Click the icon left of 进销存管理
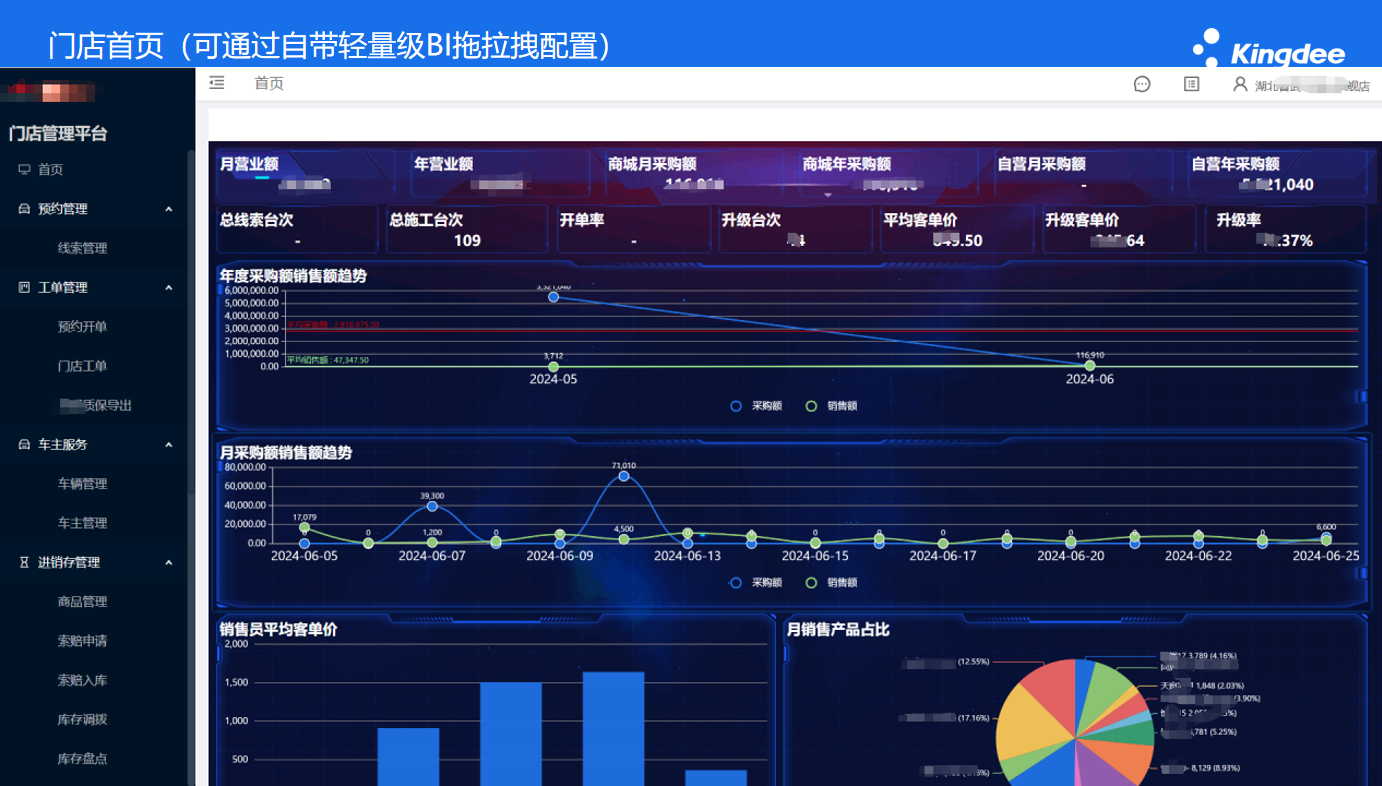 point(24,563)
